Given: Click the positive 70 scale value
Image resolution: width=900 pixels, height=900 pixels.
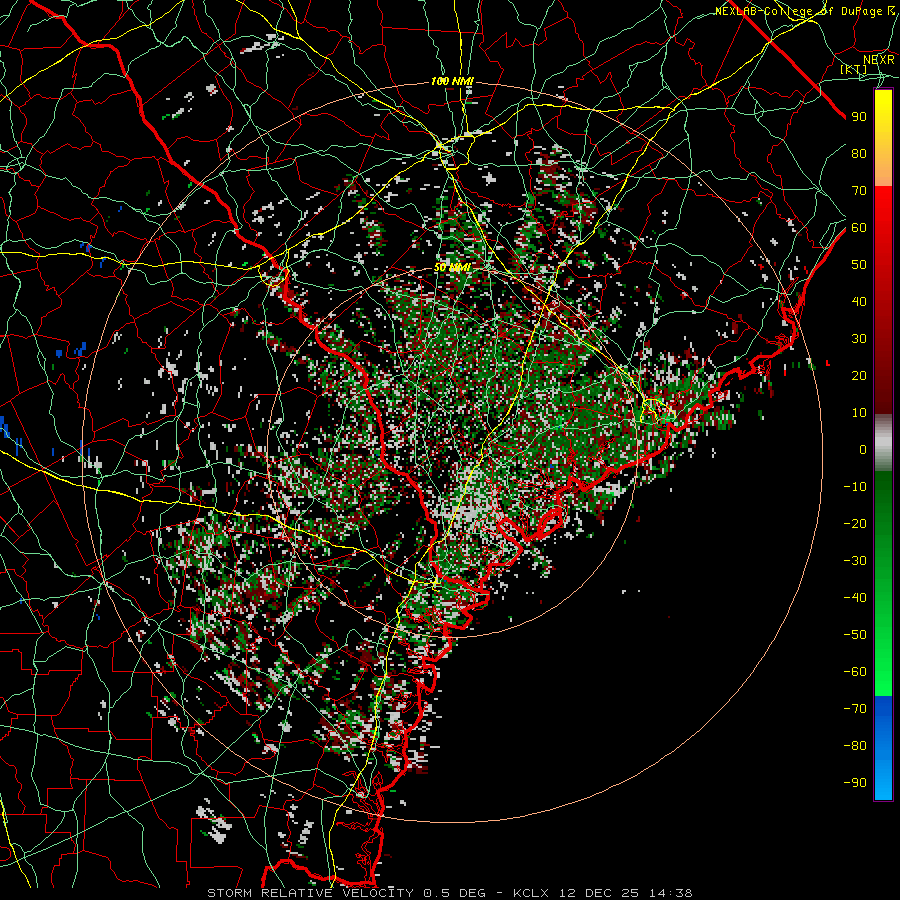Looking at the screenshot, I should click(859, 191).
